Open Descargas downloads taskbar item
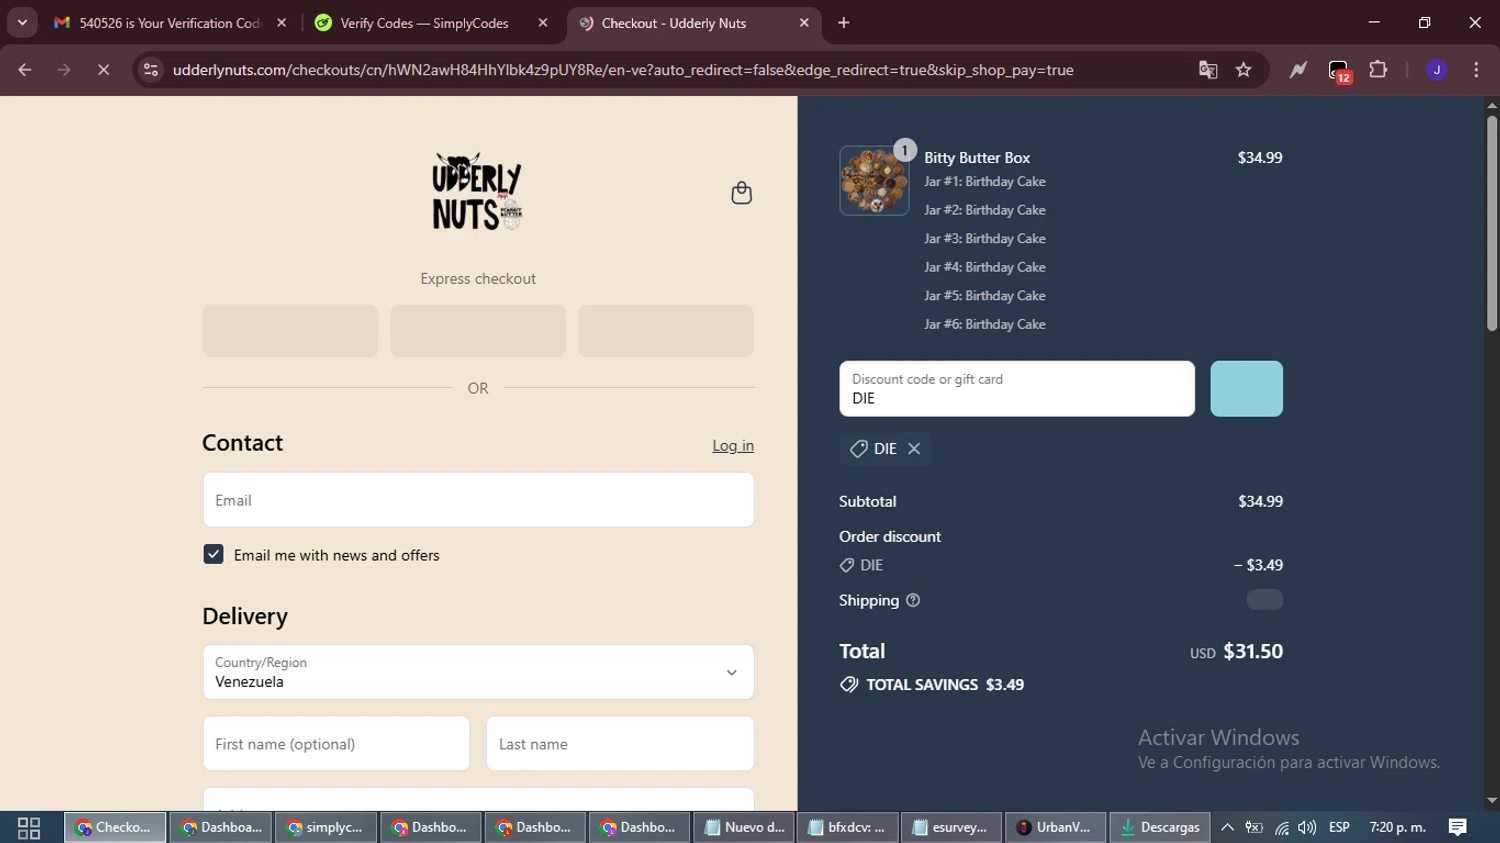 click(x=1160, y=828)
